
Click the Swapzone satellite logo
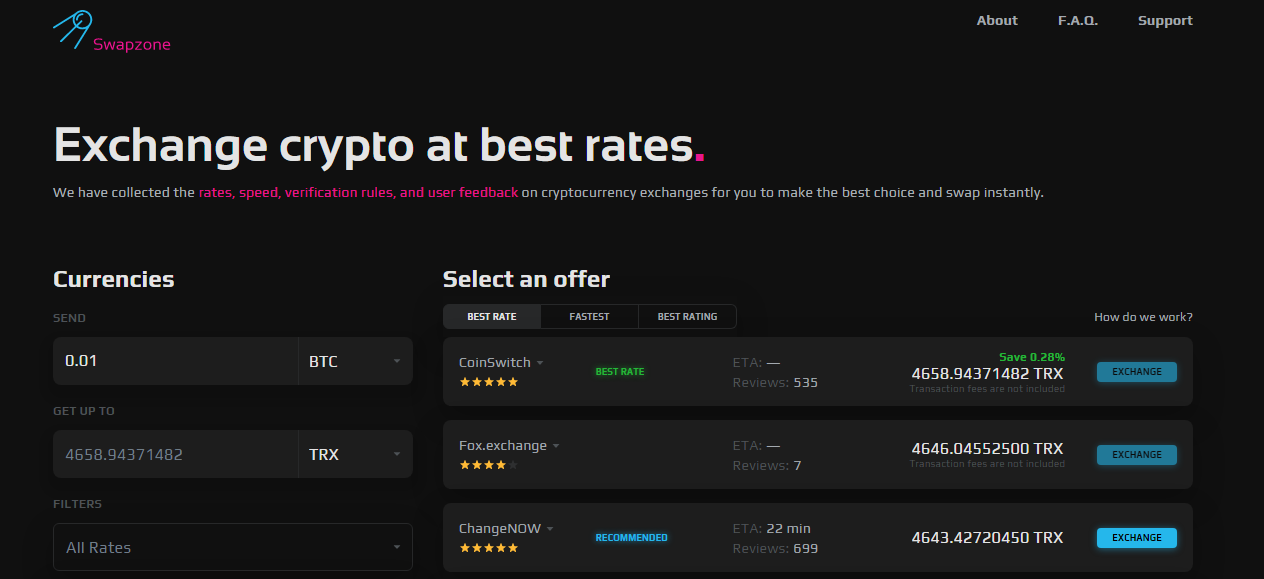[x=73, y=28]
